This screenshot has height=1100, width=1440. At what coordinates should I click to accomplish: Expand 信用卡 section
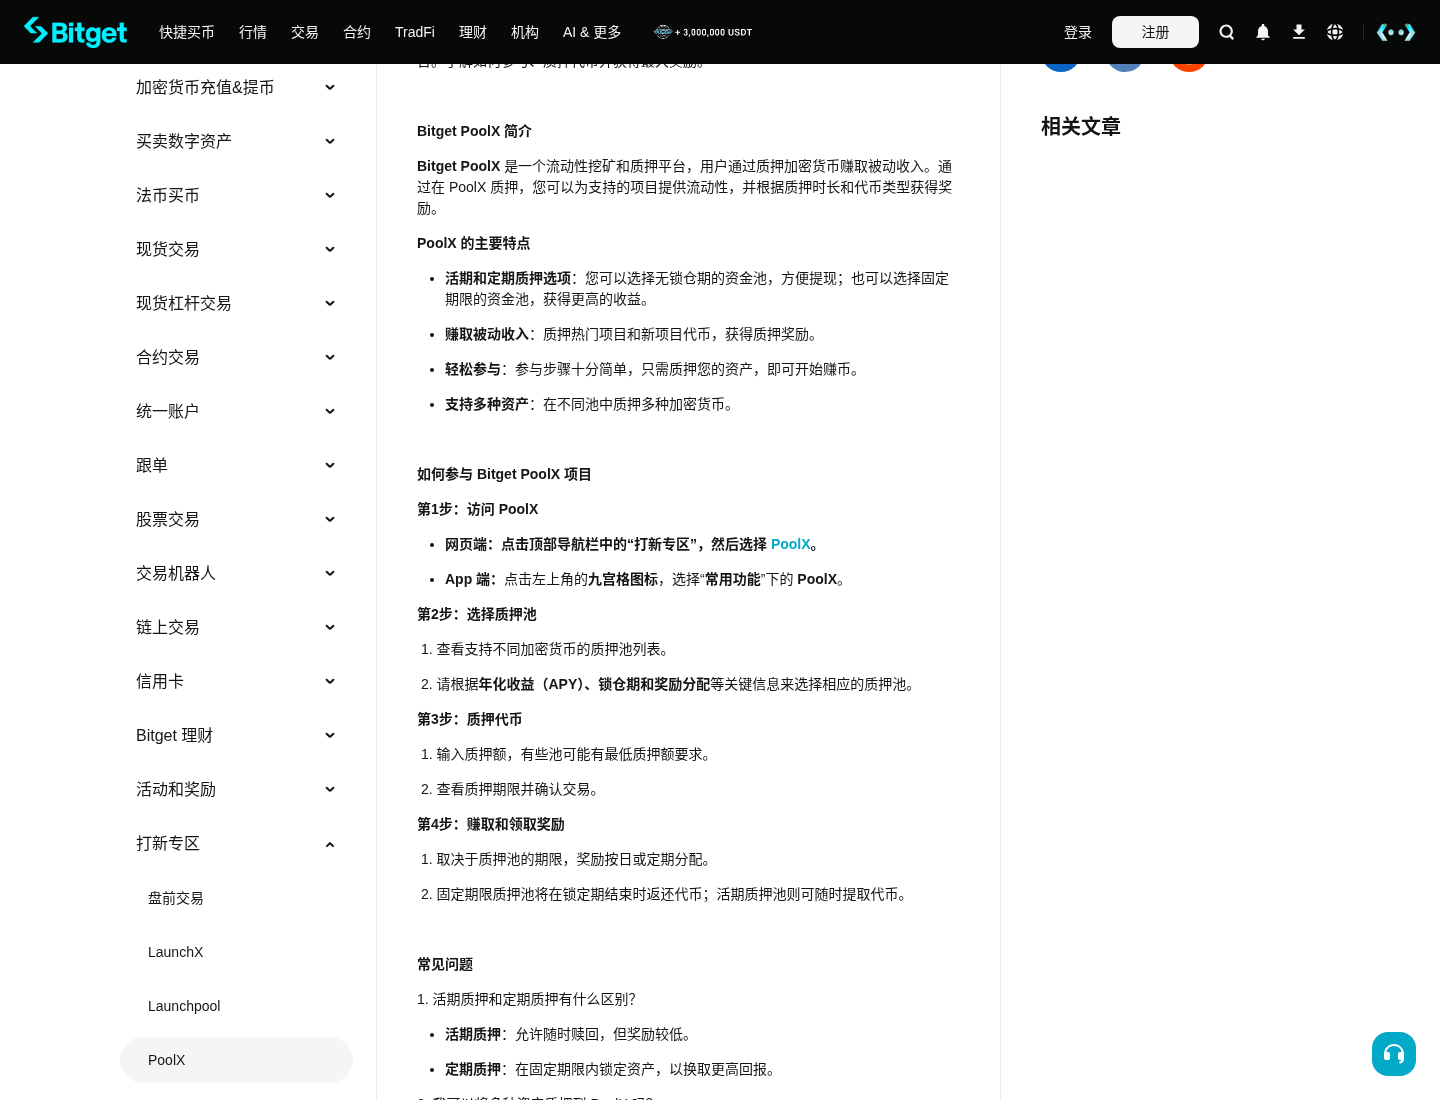236,681
